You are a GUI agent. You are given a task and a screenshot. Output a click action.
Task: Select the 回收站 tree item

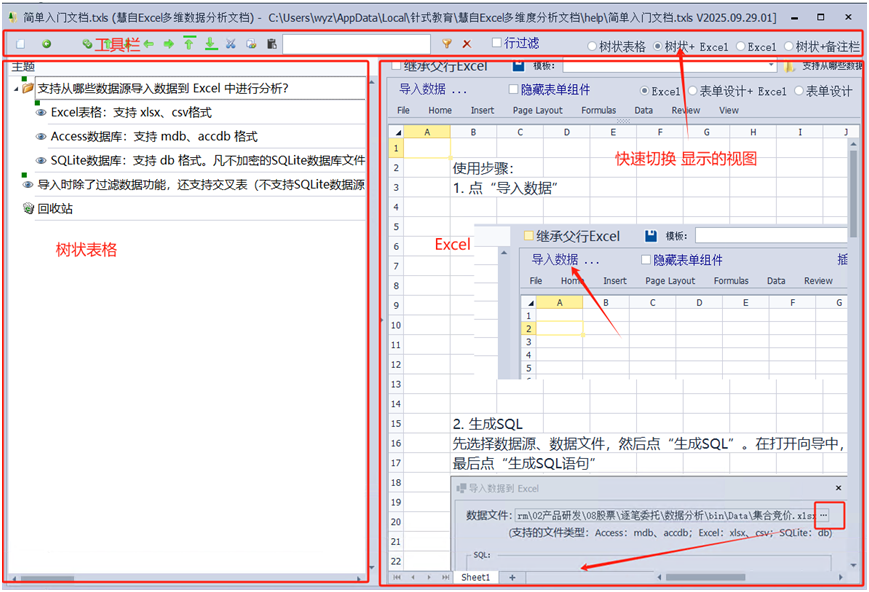[55, 209]
